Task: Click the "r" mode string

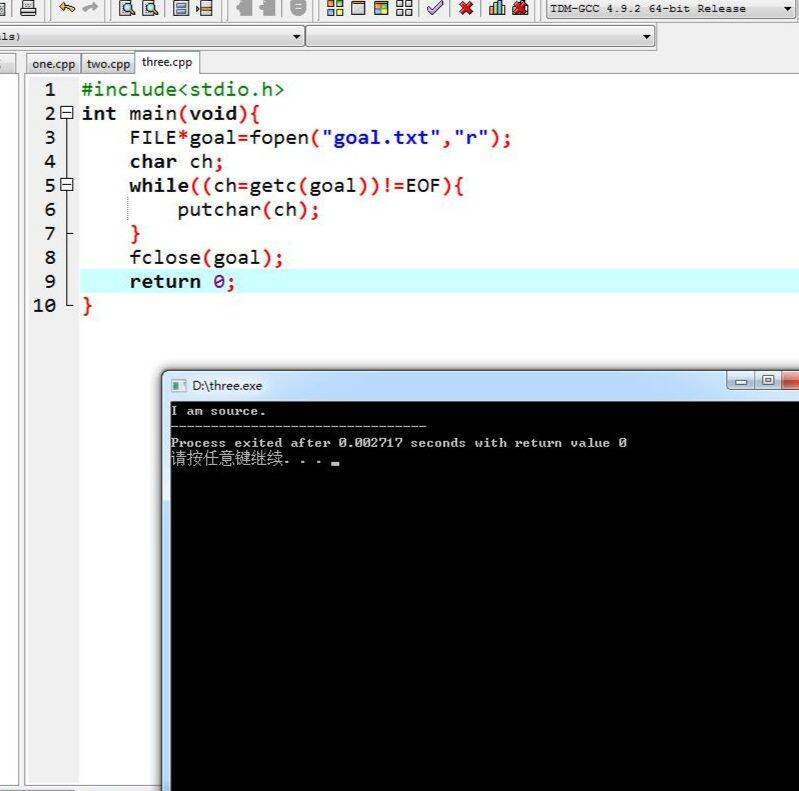Action: coord(471,138)
